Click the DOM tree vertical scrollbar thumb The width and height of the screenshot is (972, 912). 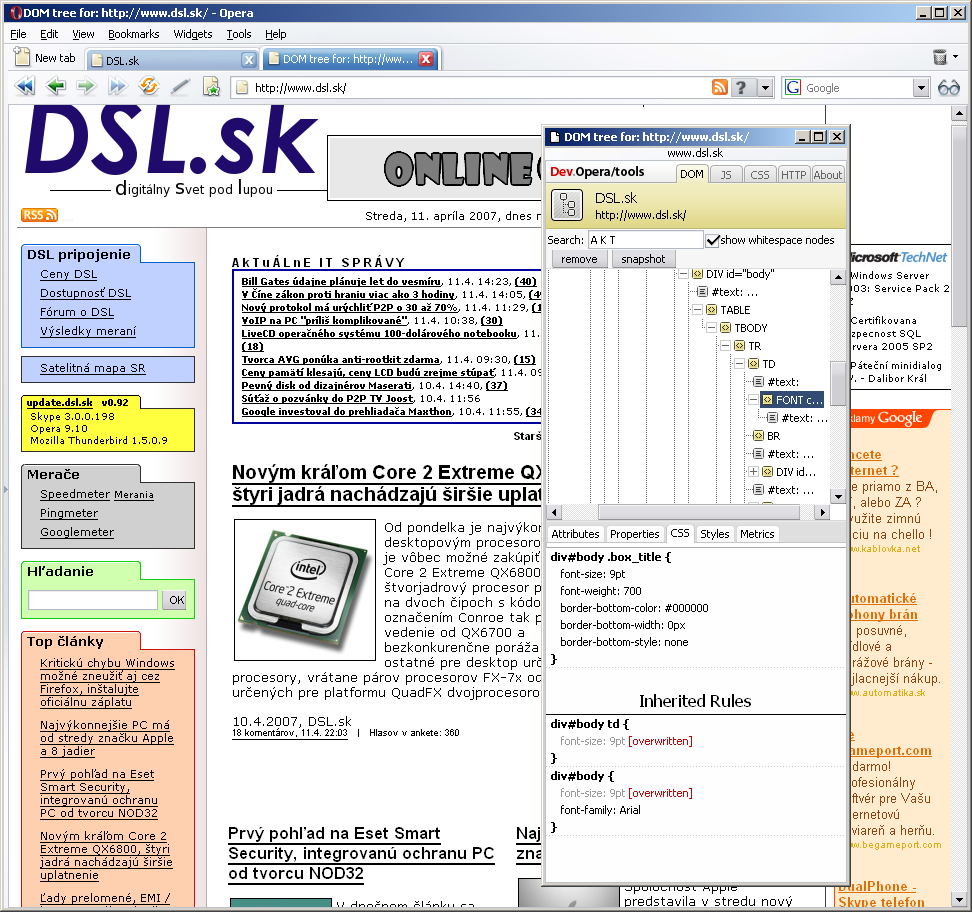tap(838, 383)
